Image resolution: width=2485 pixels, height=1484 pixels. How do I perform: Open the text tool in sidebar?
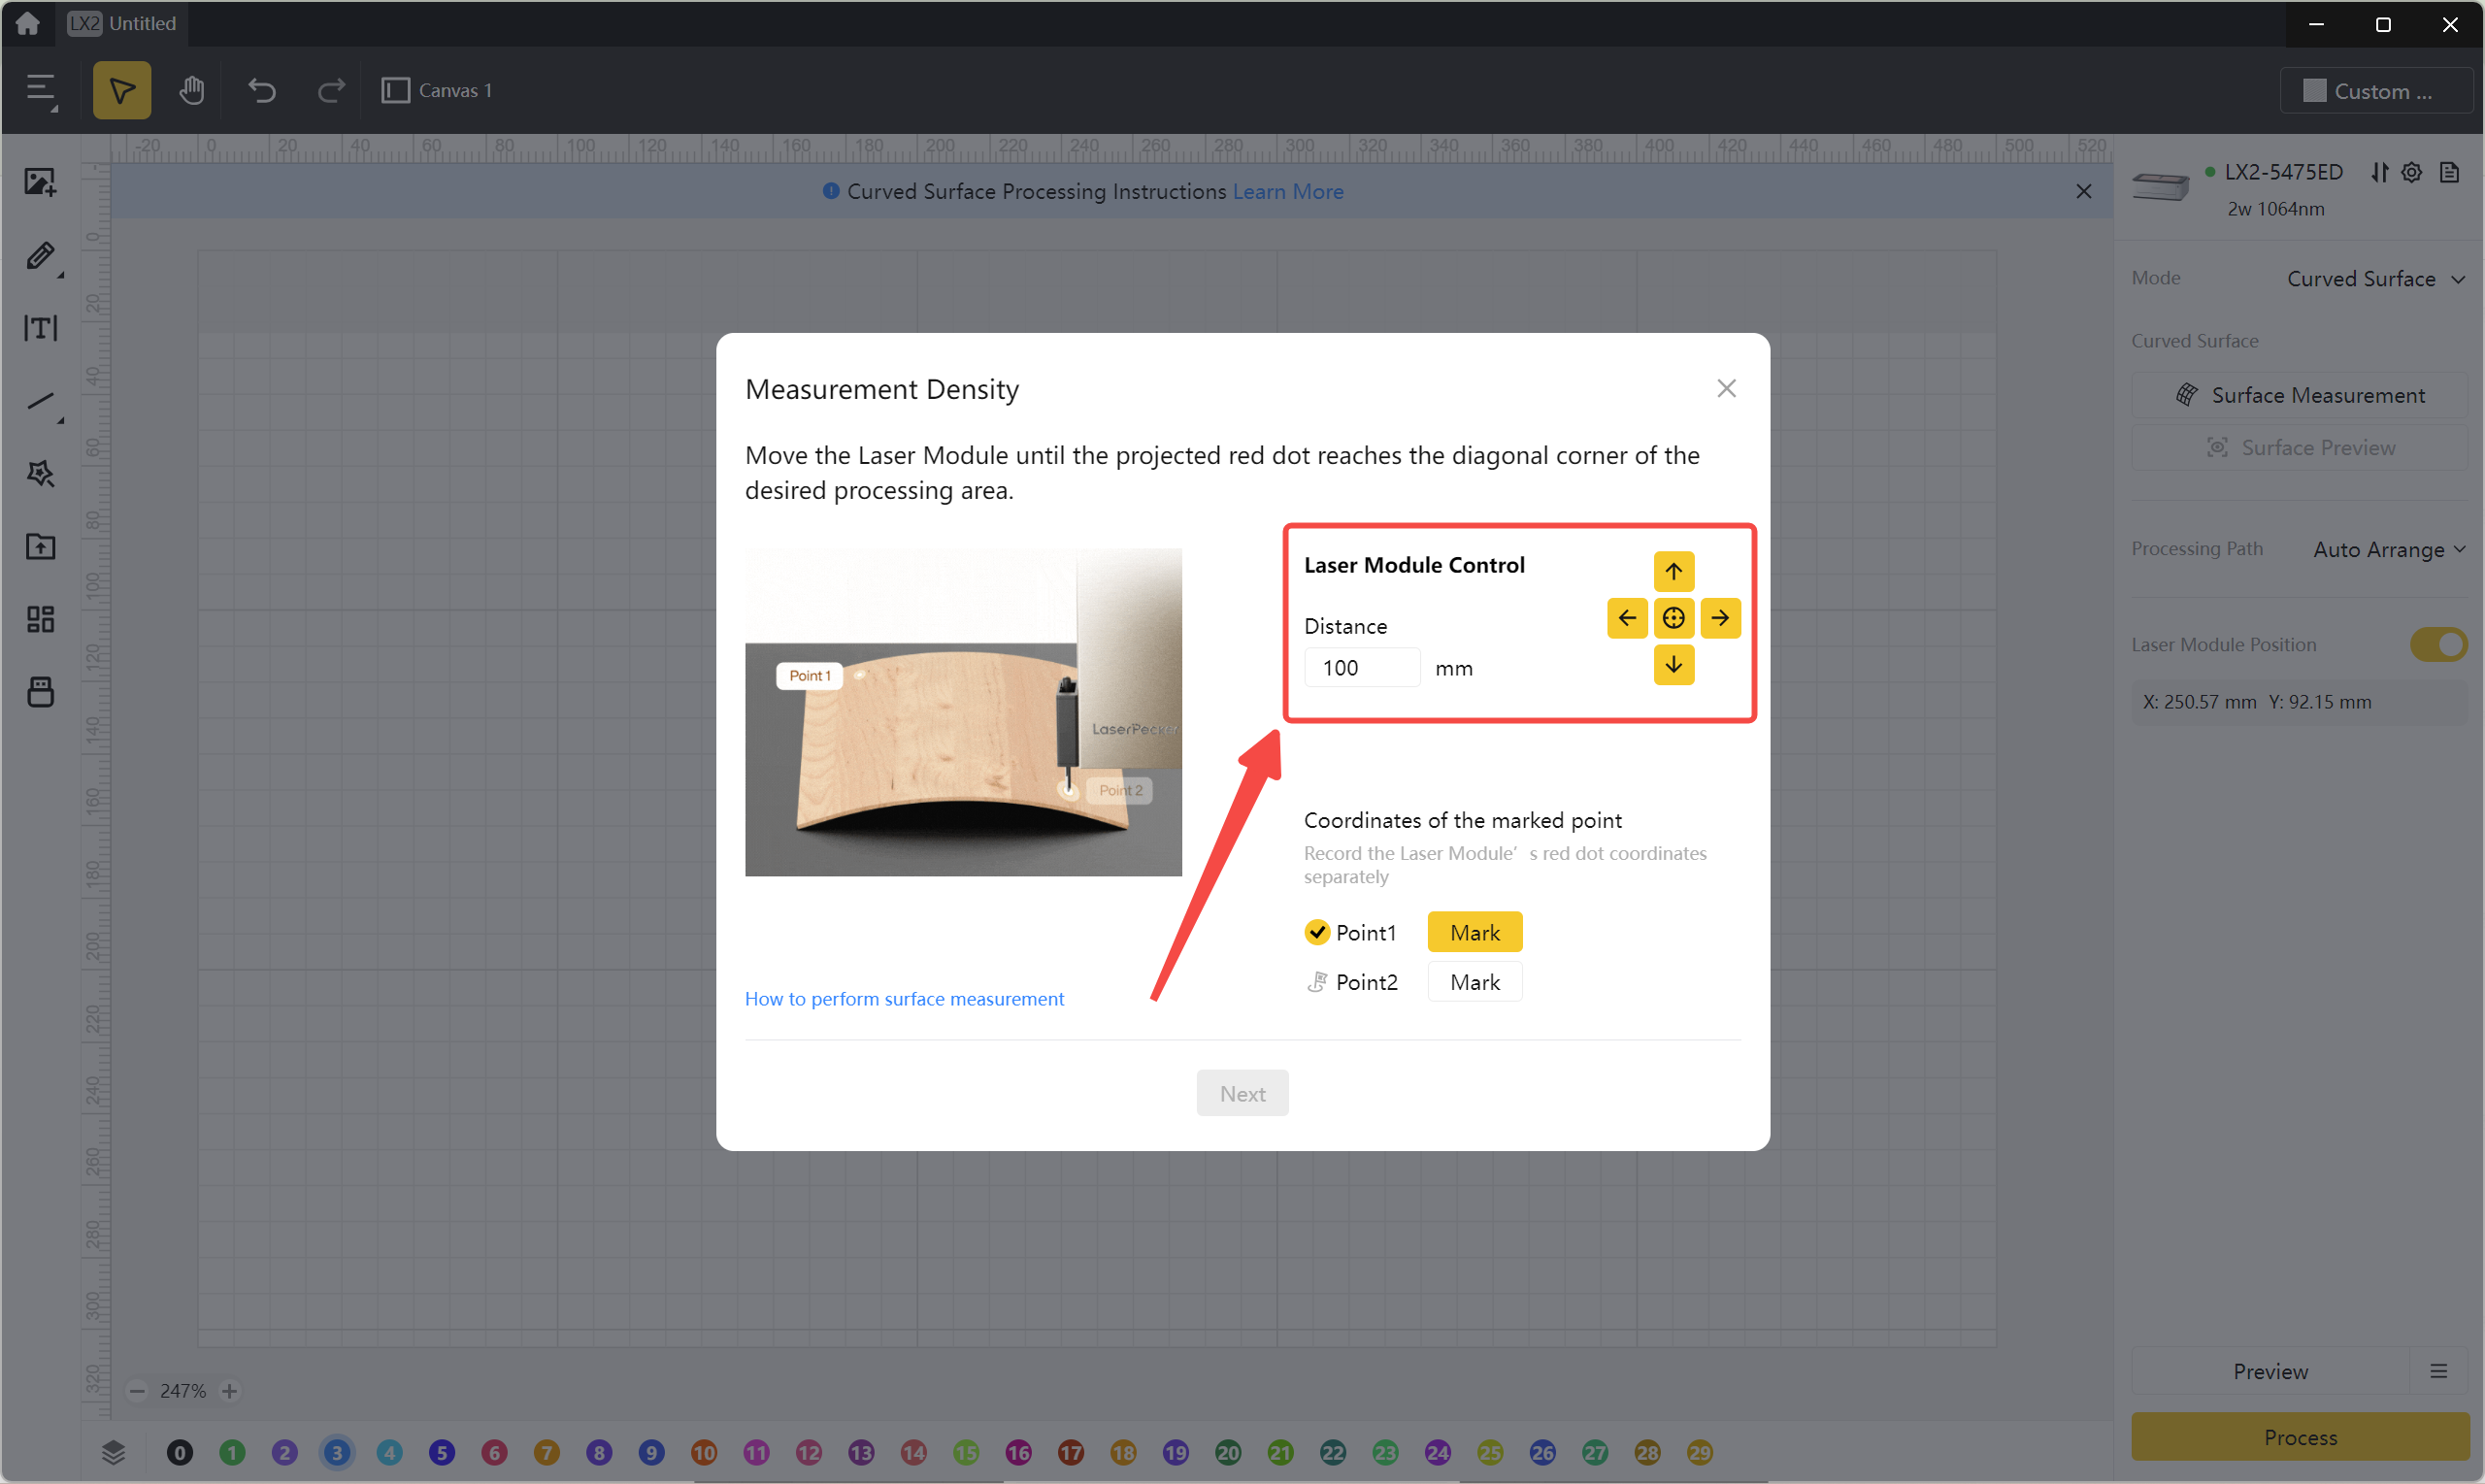pyautogui.click(x=40, y=328)
